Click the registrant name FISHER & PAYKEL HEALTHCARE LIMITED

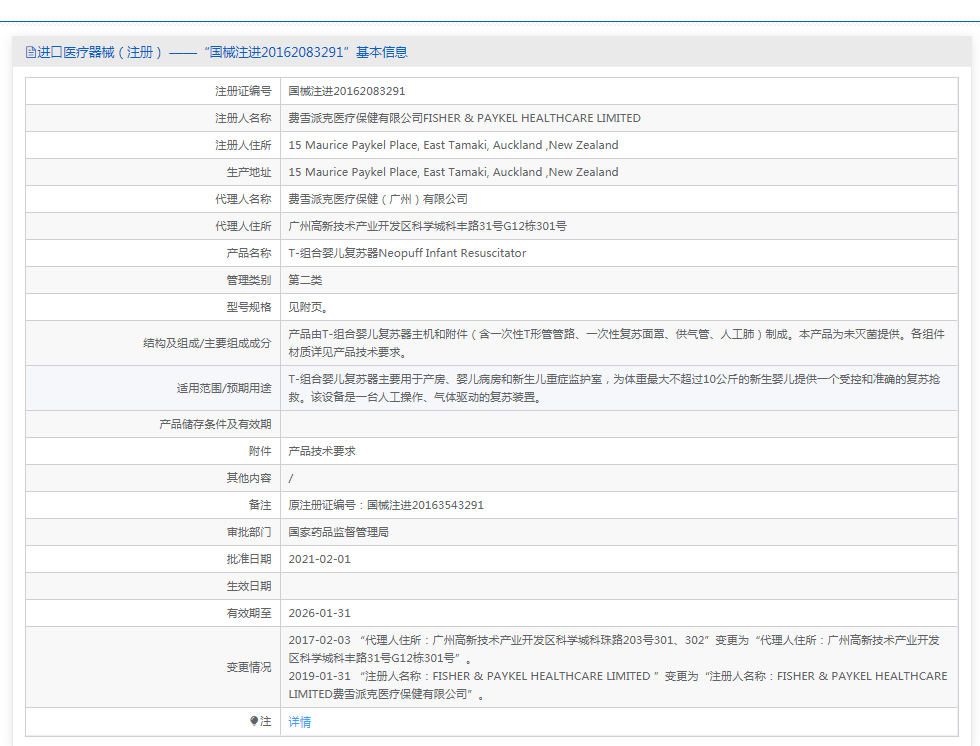464,118
